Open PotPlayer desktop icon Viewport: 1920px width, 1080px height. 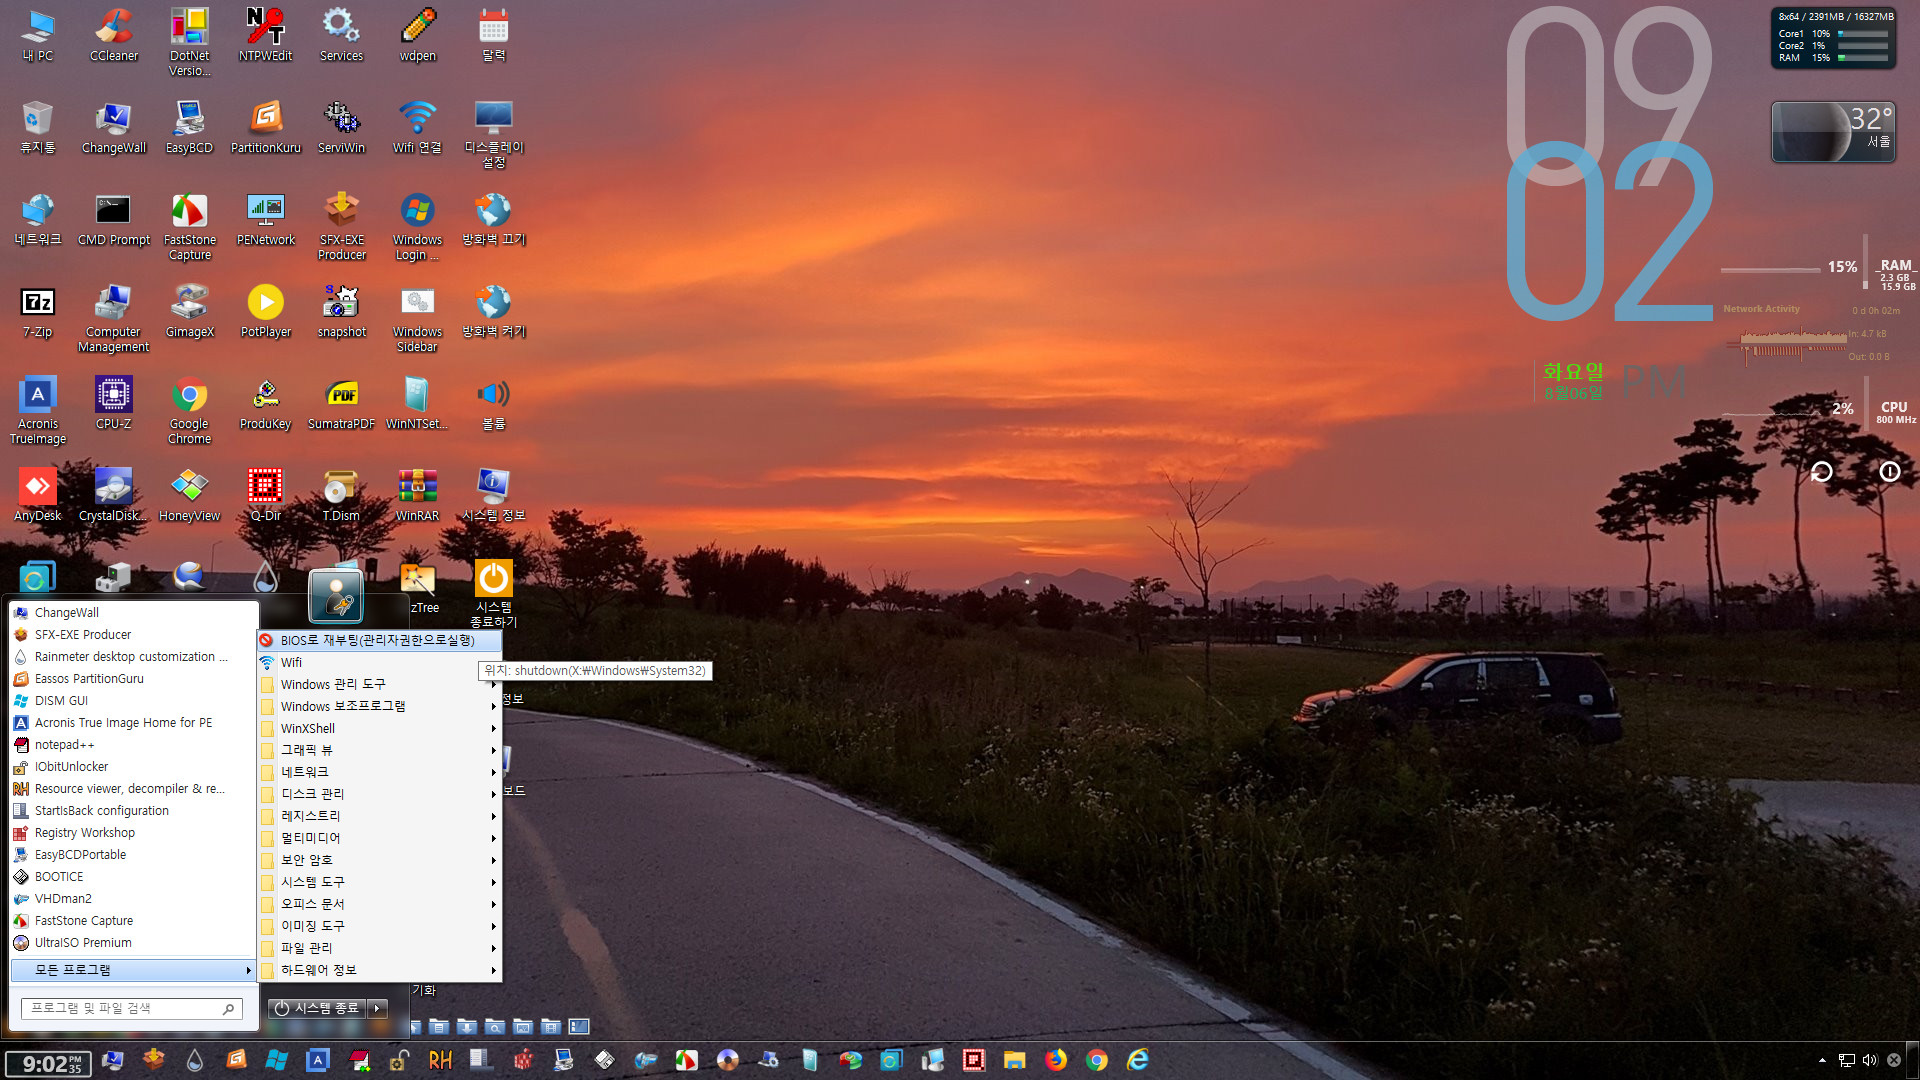pos(265,312)
